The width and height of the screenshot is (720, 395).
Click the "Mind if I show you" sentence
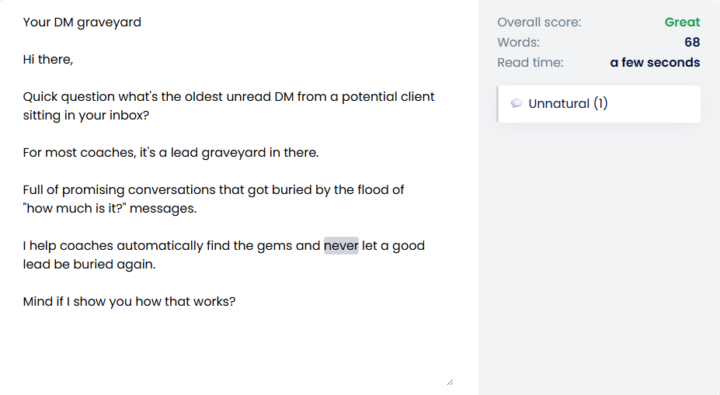tap(129, 302)
